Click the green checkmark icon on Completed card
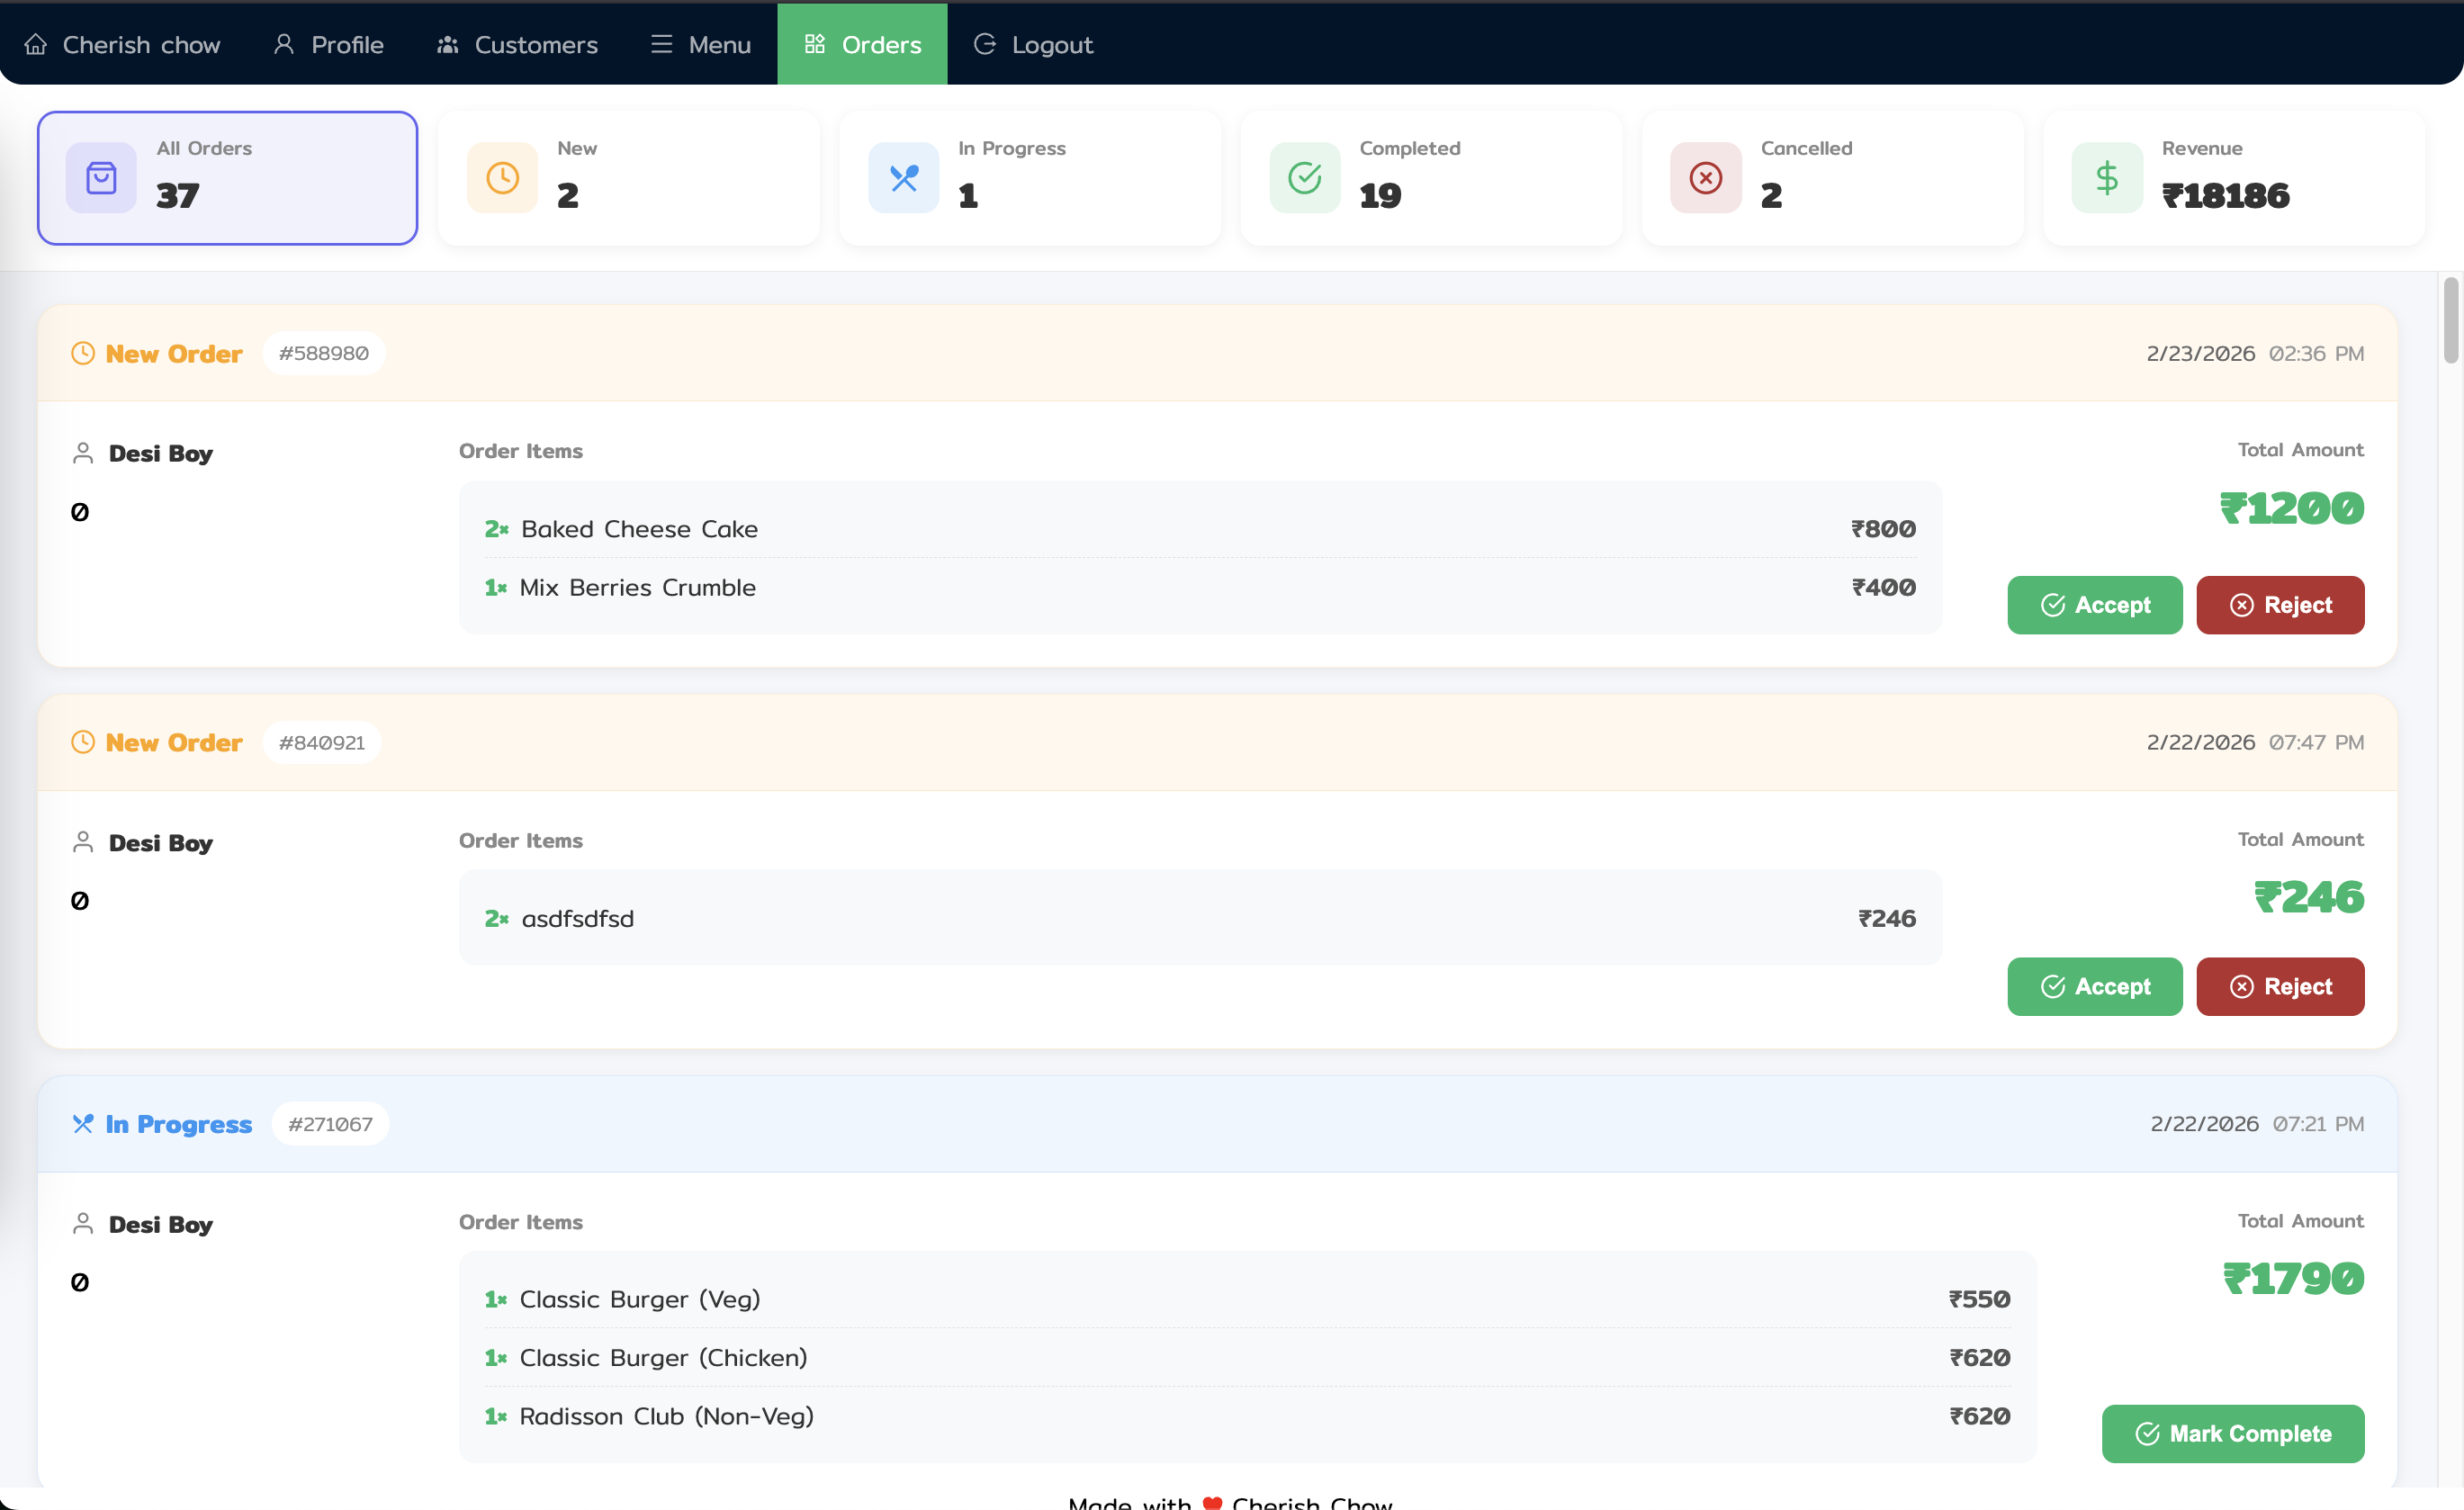Screen dimensions: 2464x1510 1304,177
